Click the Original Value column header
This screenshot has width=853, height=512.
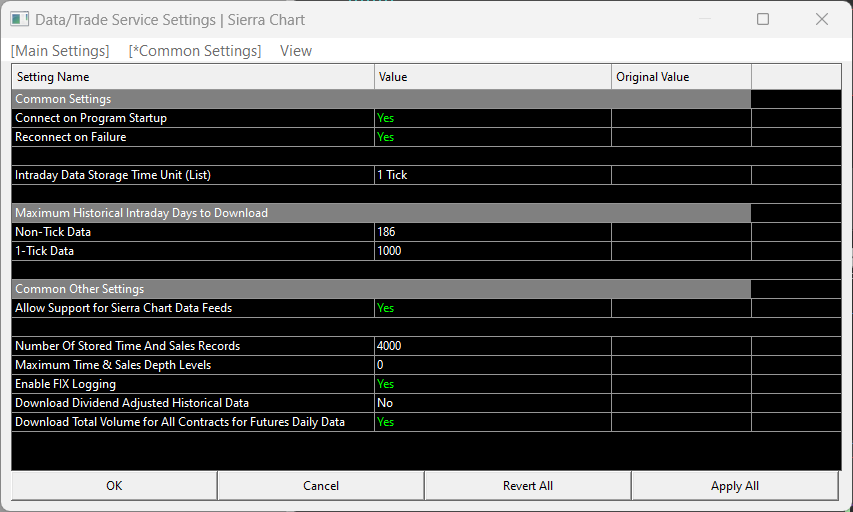682,77
